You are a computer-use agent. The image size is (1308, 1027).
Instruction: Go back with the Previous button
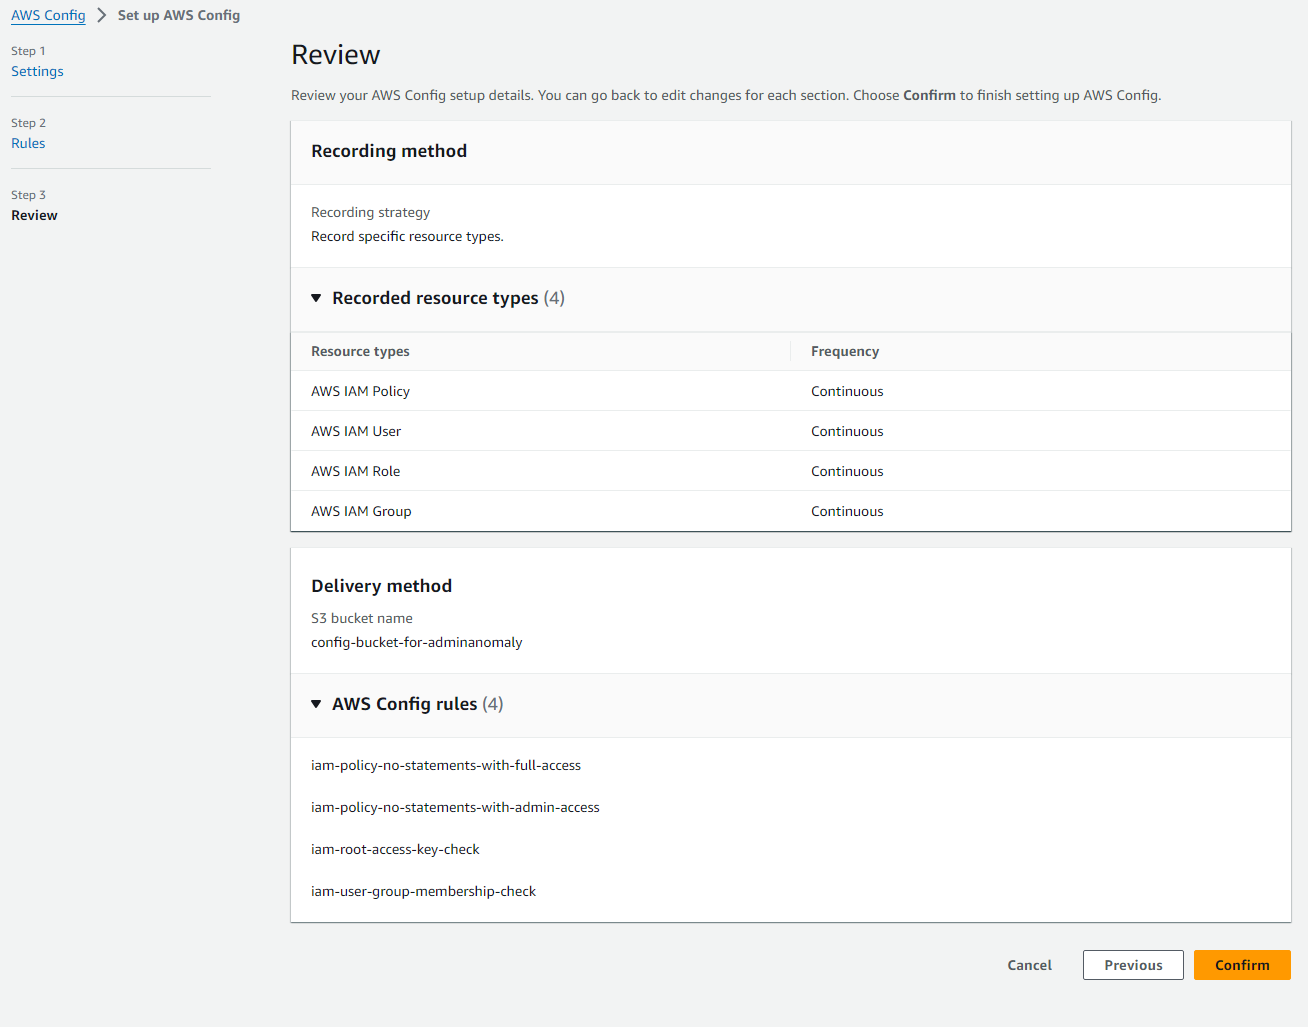click(1132, 965)
